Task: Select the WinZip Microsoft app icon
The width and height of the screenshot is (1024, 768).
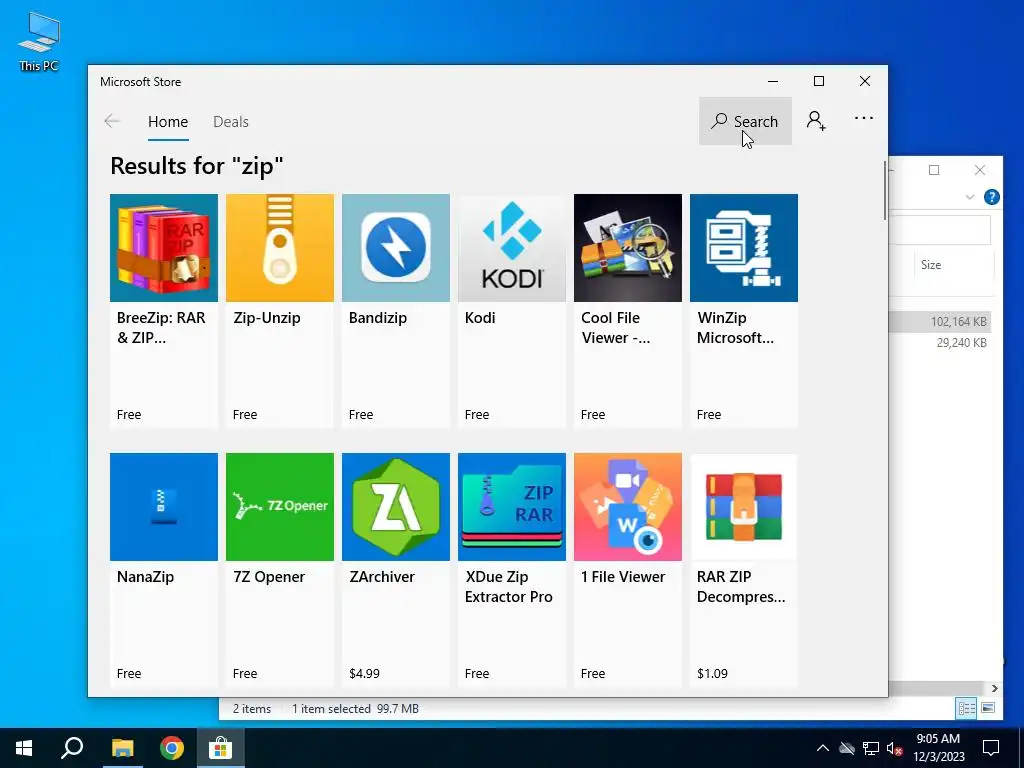Action: (744, 248)
